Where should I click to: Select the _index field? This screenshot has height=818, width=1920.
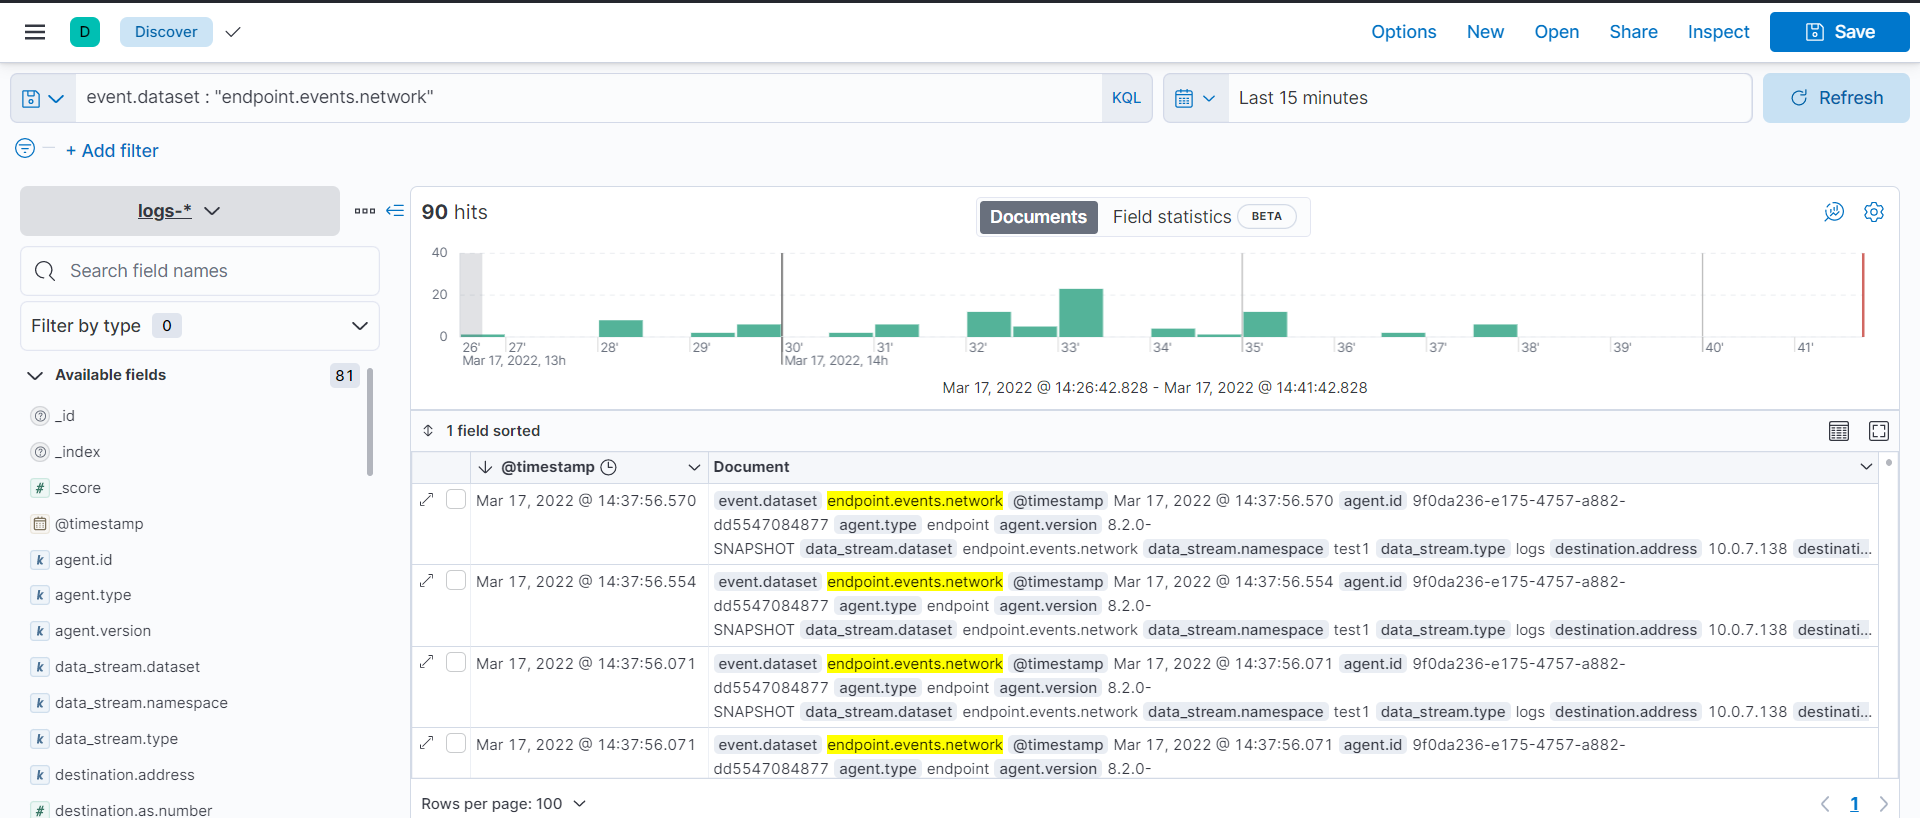point(77,452)
